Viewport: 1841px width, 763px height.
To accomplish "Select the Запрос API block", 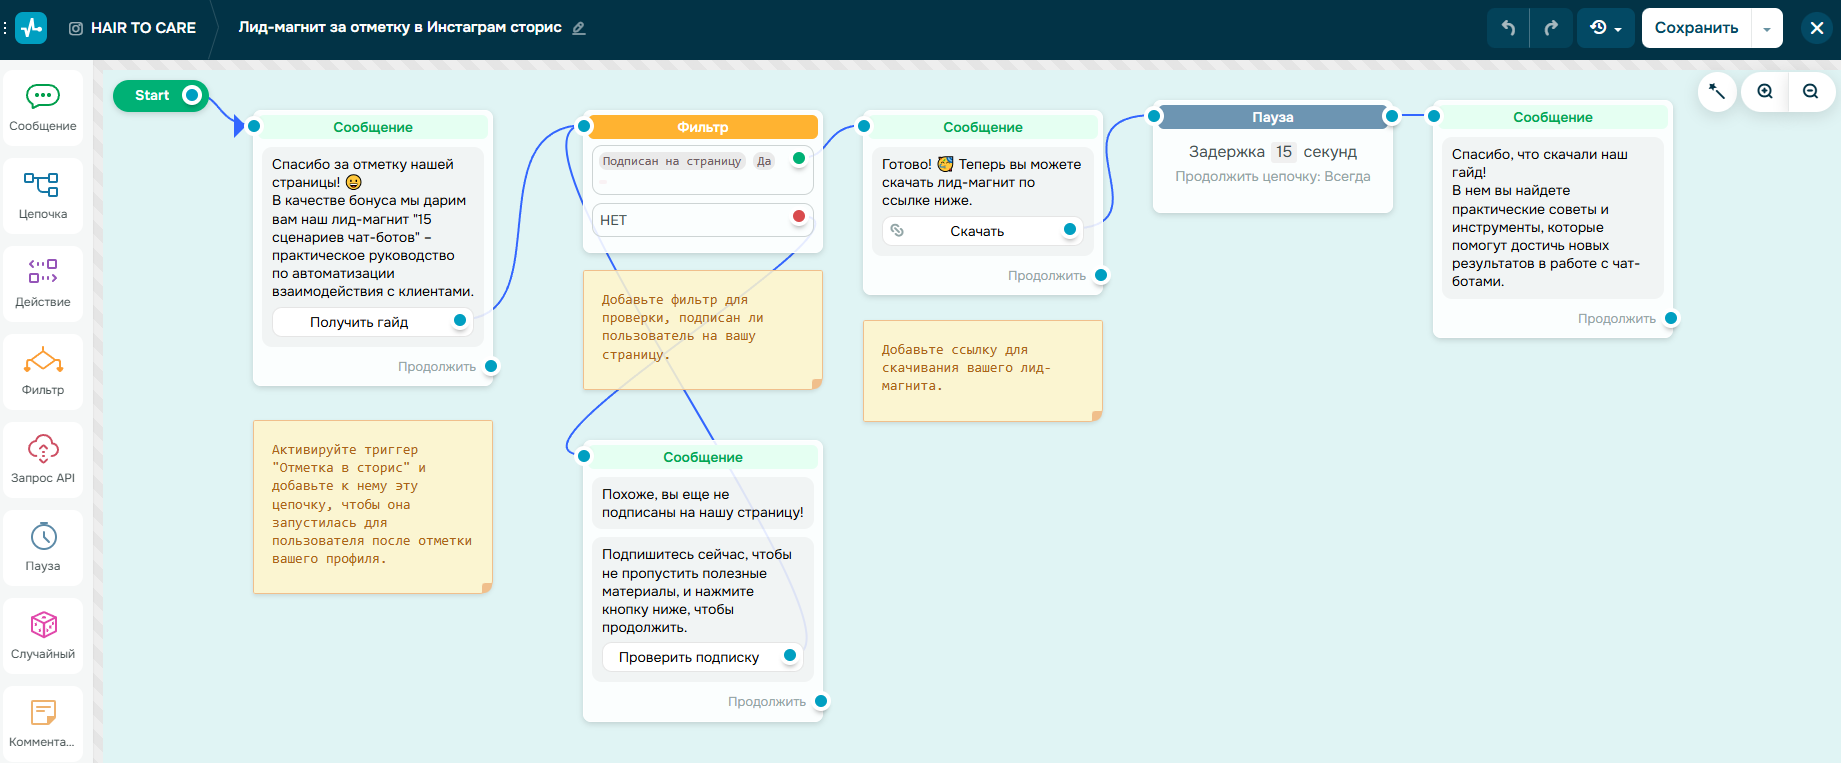I will 43,459.
